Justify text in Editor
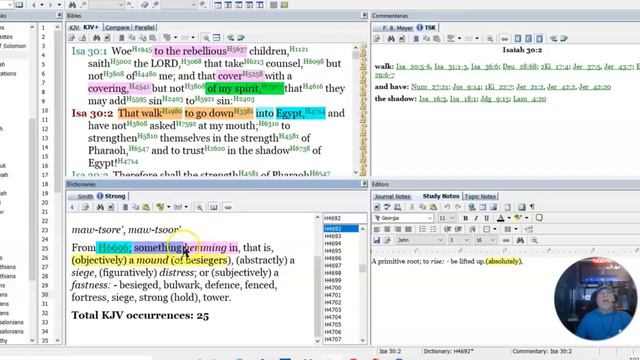The width and height of the screenshot is (640, 360). 408,229
